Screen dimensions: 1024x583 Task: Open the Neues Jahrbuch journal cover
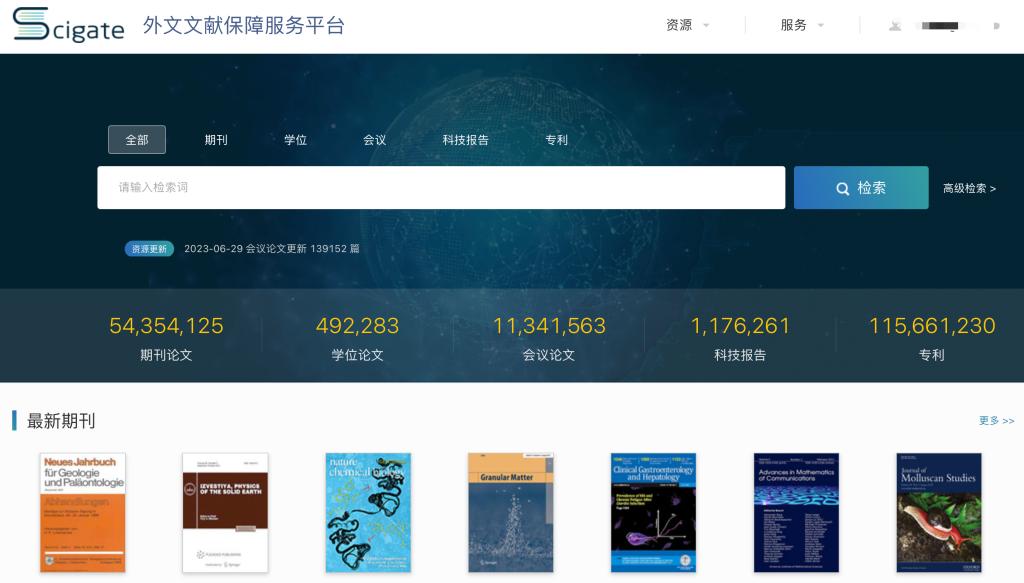(x=83, y=512)
